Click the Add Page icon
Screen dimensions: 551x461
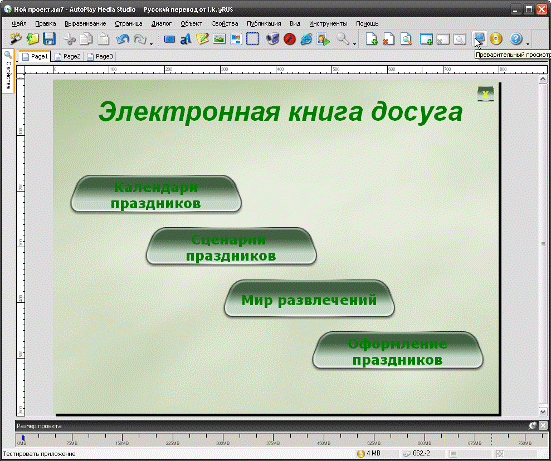[371, 39]
